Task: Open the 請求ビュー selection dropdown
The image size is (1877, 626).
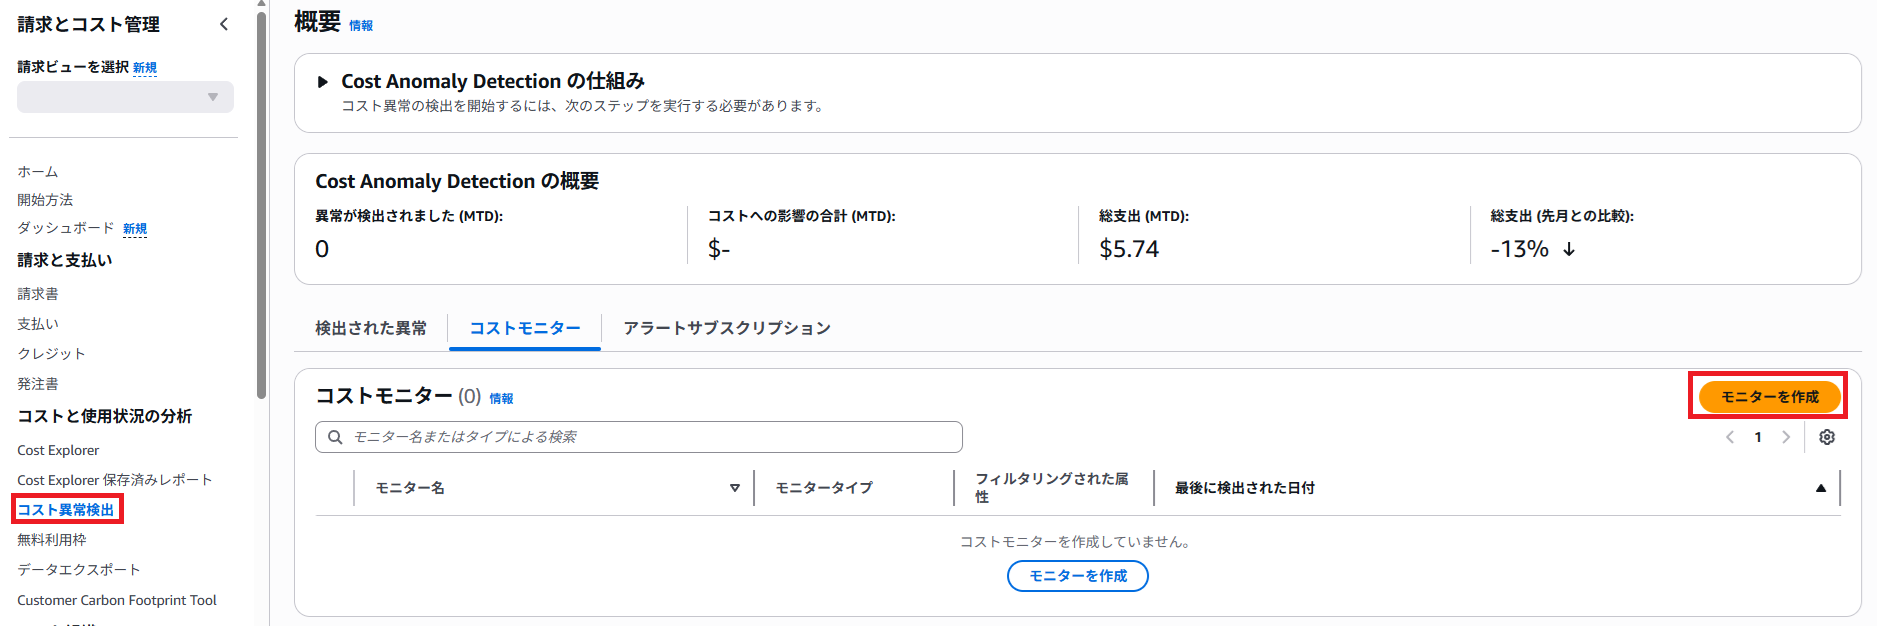Action: coord(125,97)
